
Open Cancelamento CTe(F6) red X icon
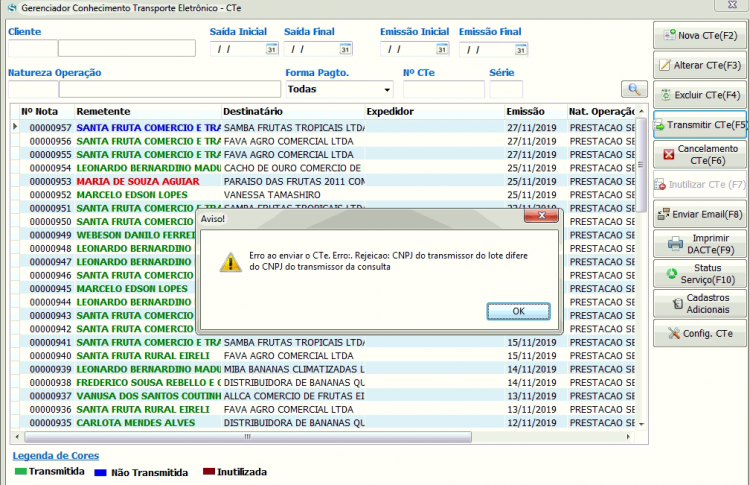pos(669,154)
